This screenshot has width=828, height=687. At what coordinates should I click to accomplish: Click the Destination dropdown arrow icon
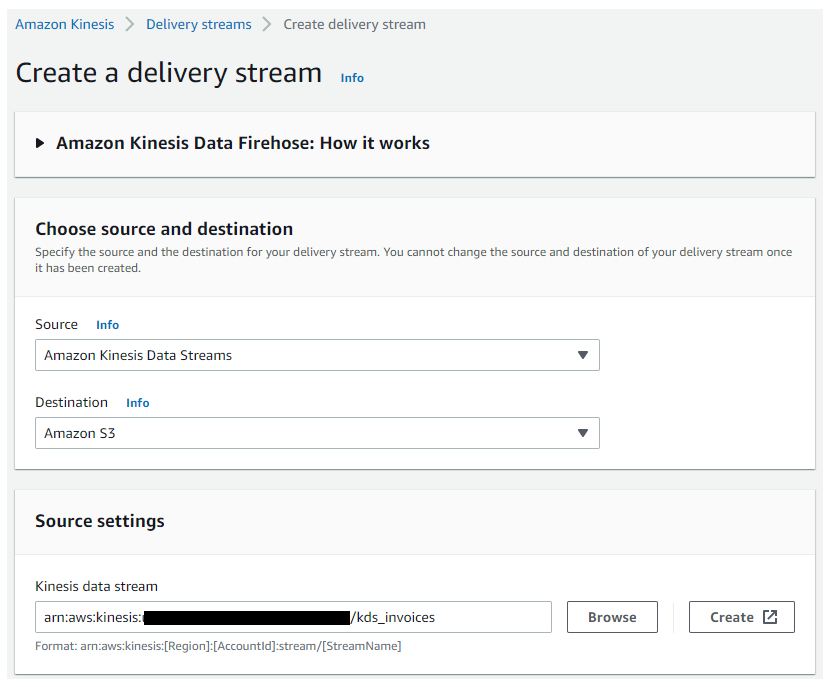tap(583, 433)
